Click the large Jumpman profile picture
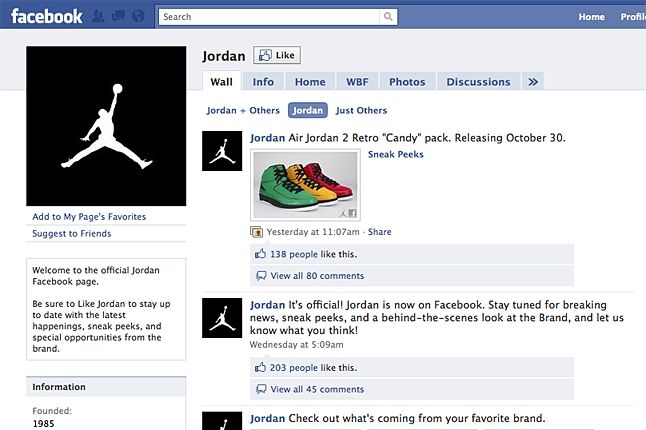 (106, 126)
